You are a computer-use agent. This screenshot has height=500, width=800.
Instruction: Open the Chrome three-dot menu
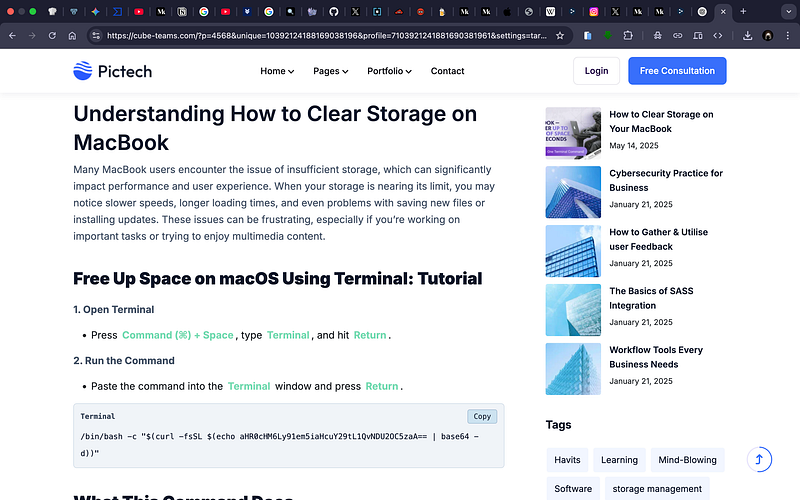coord(787,35)
